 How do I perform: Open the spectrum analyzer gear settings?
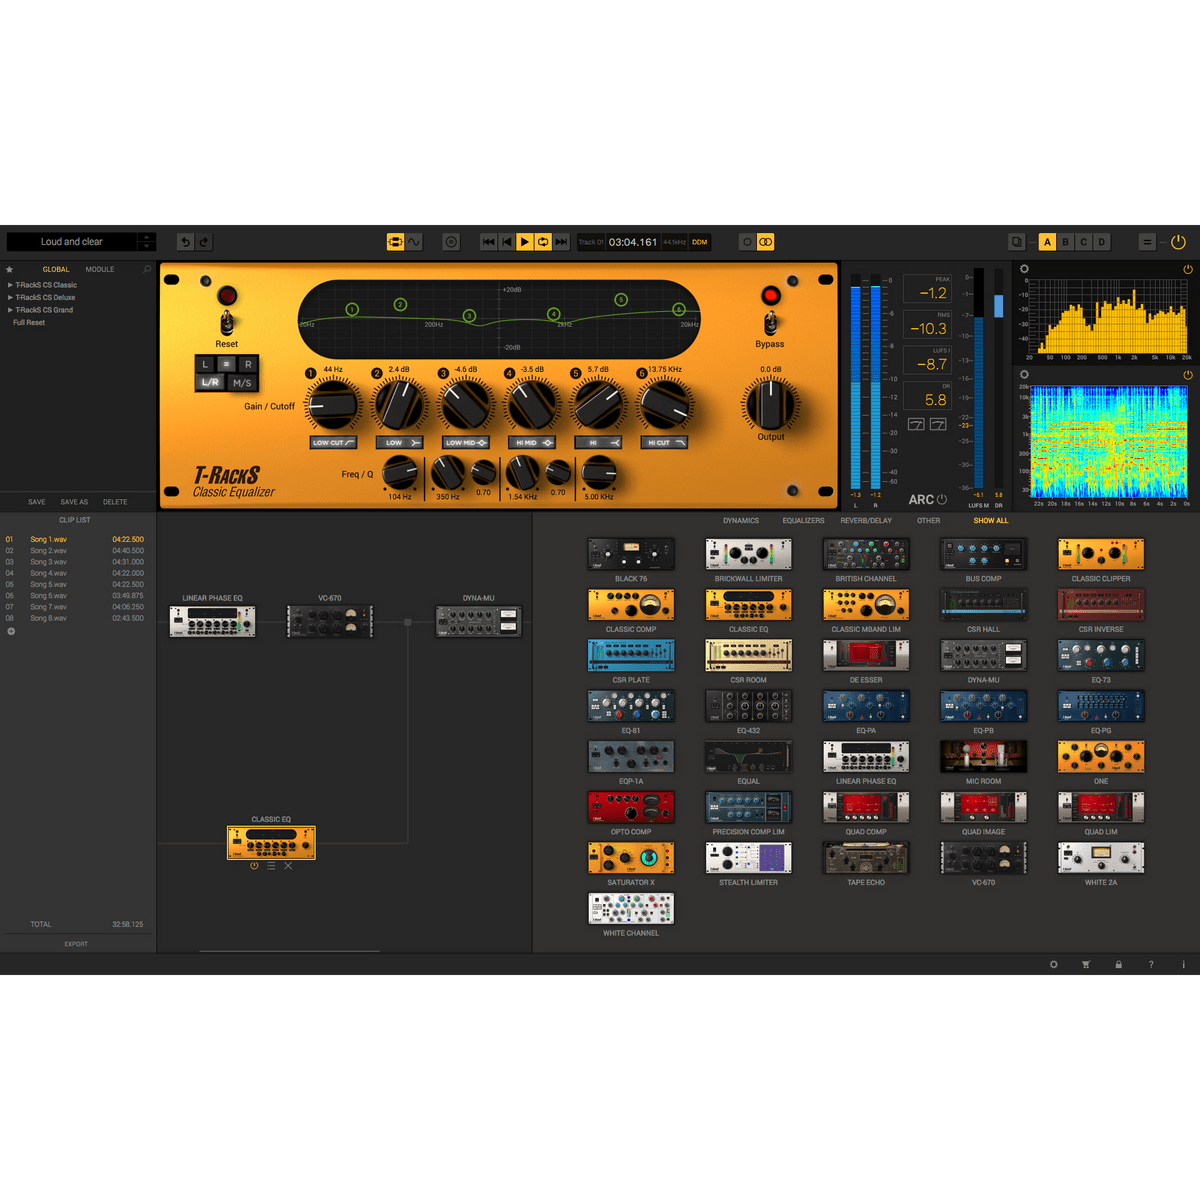click(1024, 269)
